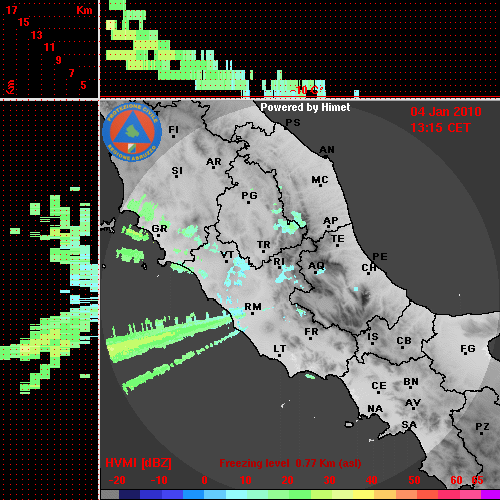The height and width of the screenshot is (500, 500).
Task: Click the FI city label on the map
Action: 173,129
